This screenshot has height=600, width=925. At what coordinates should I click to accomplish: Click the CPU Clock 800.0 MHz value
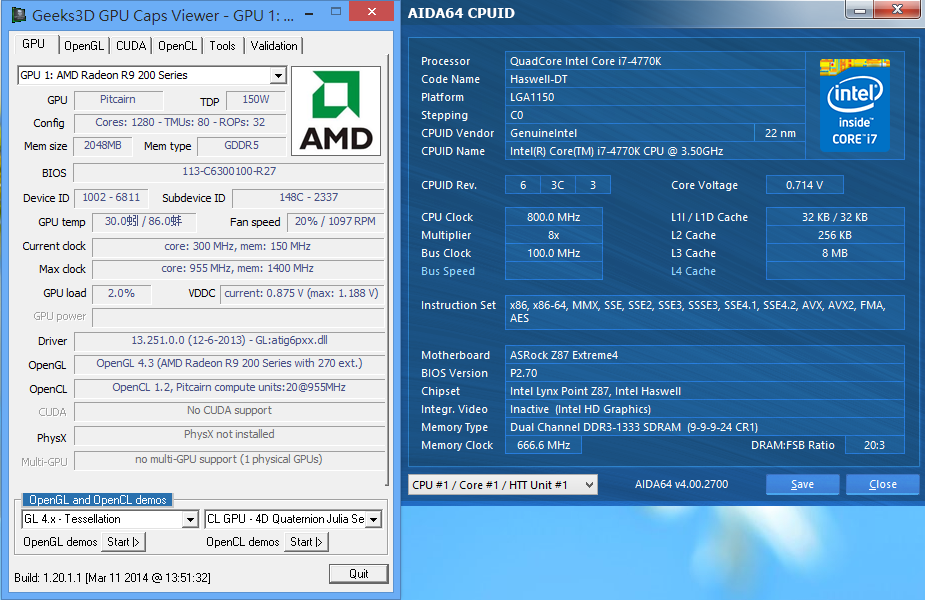553,217
